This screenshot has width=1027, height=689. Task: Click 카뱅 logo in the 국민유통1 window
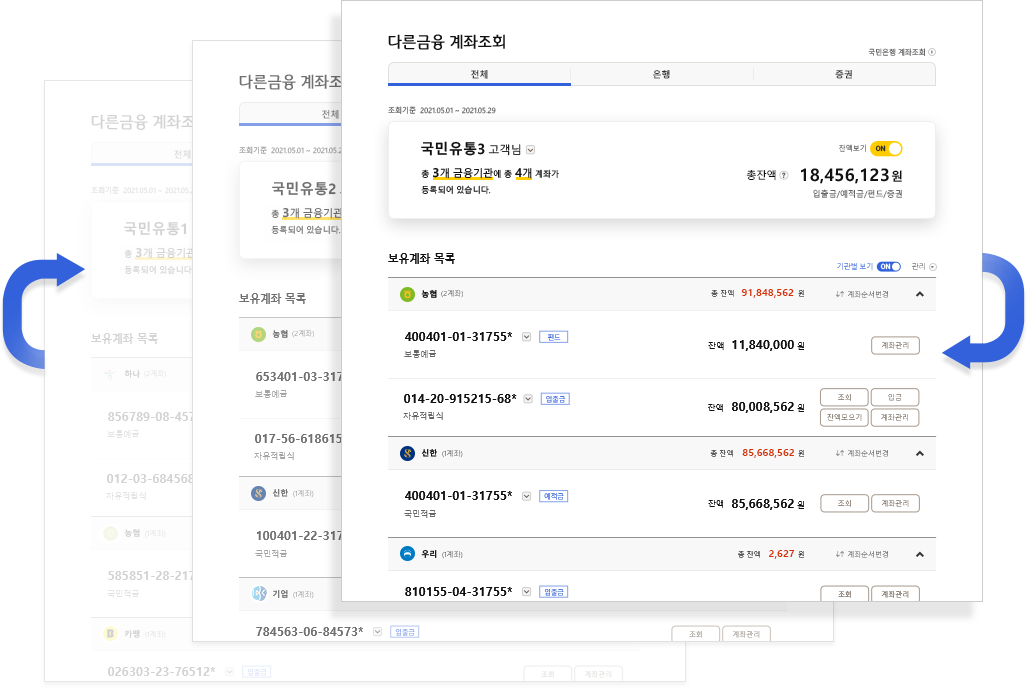click(111, 633)
